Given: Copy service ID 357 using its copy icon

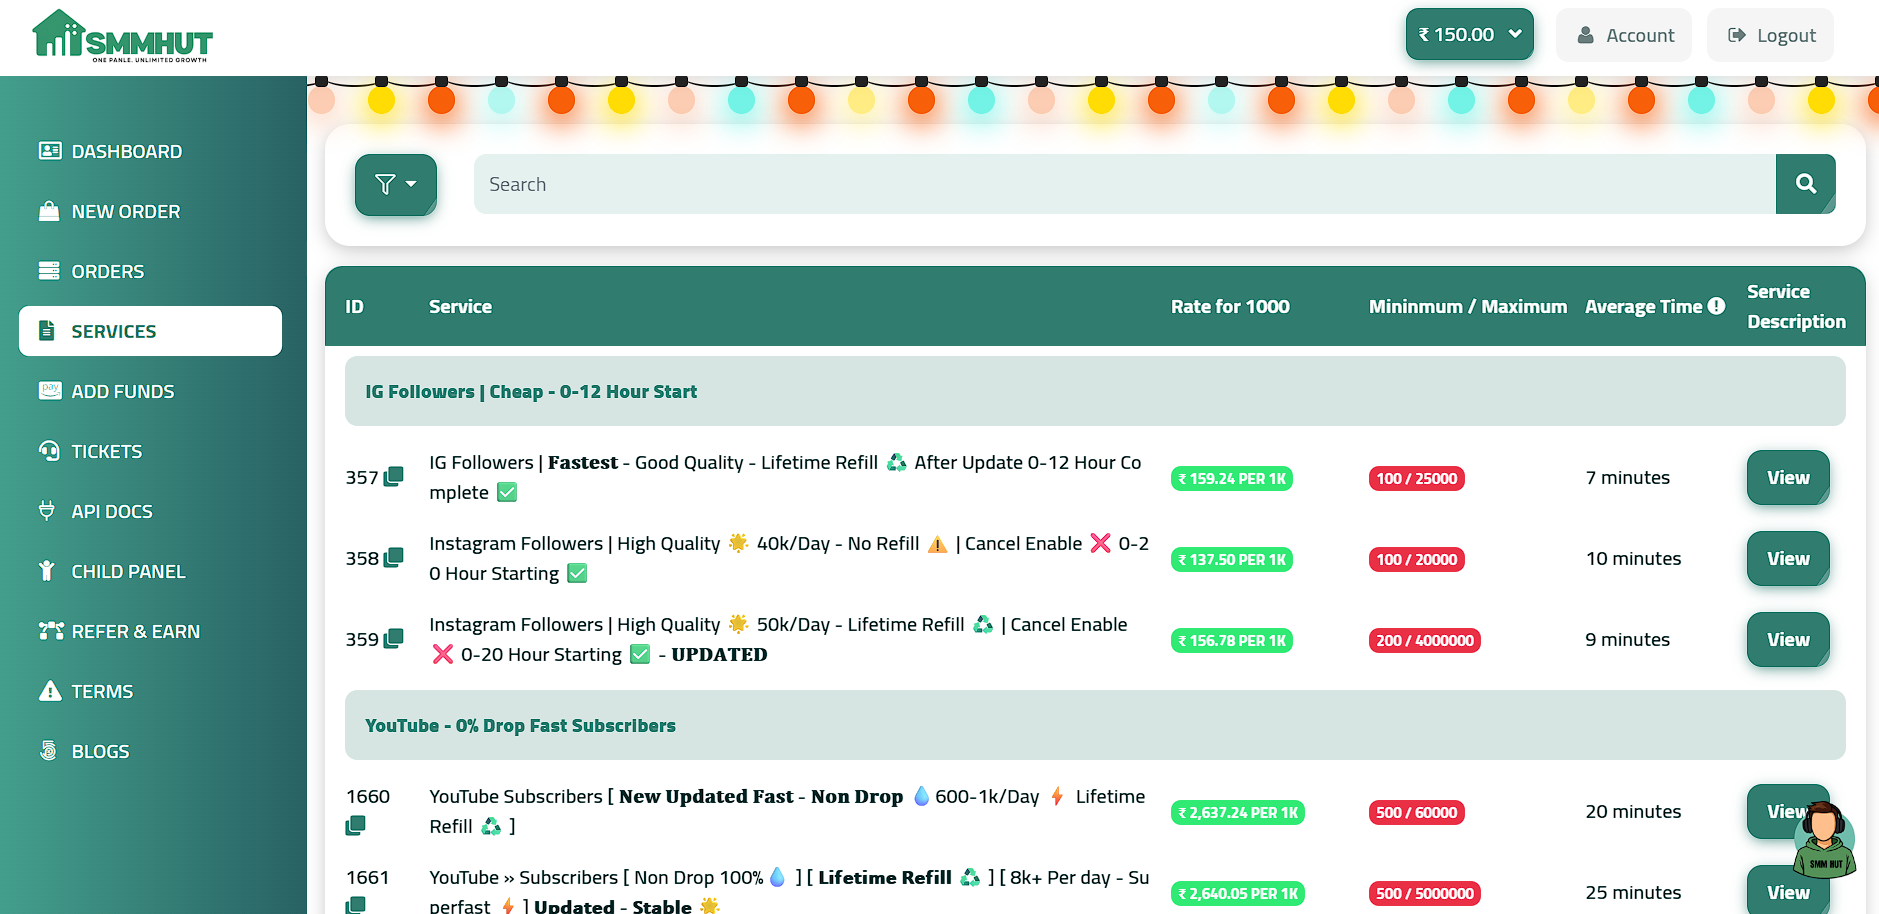Looking at the screenshot, I should point(394,477).
